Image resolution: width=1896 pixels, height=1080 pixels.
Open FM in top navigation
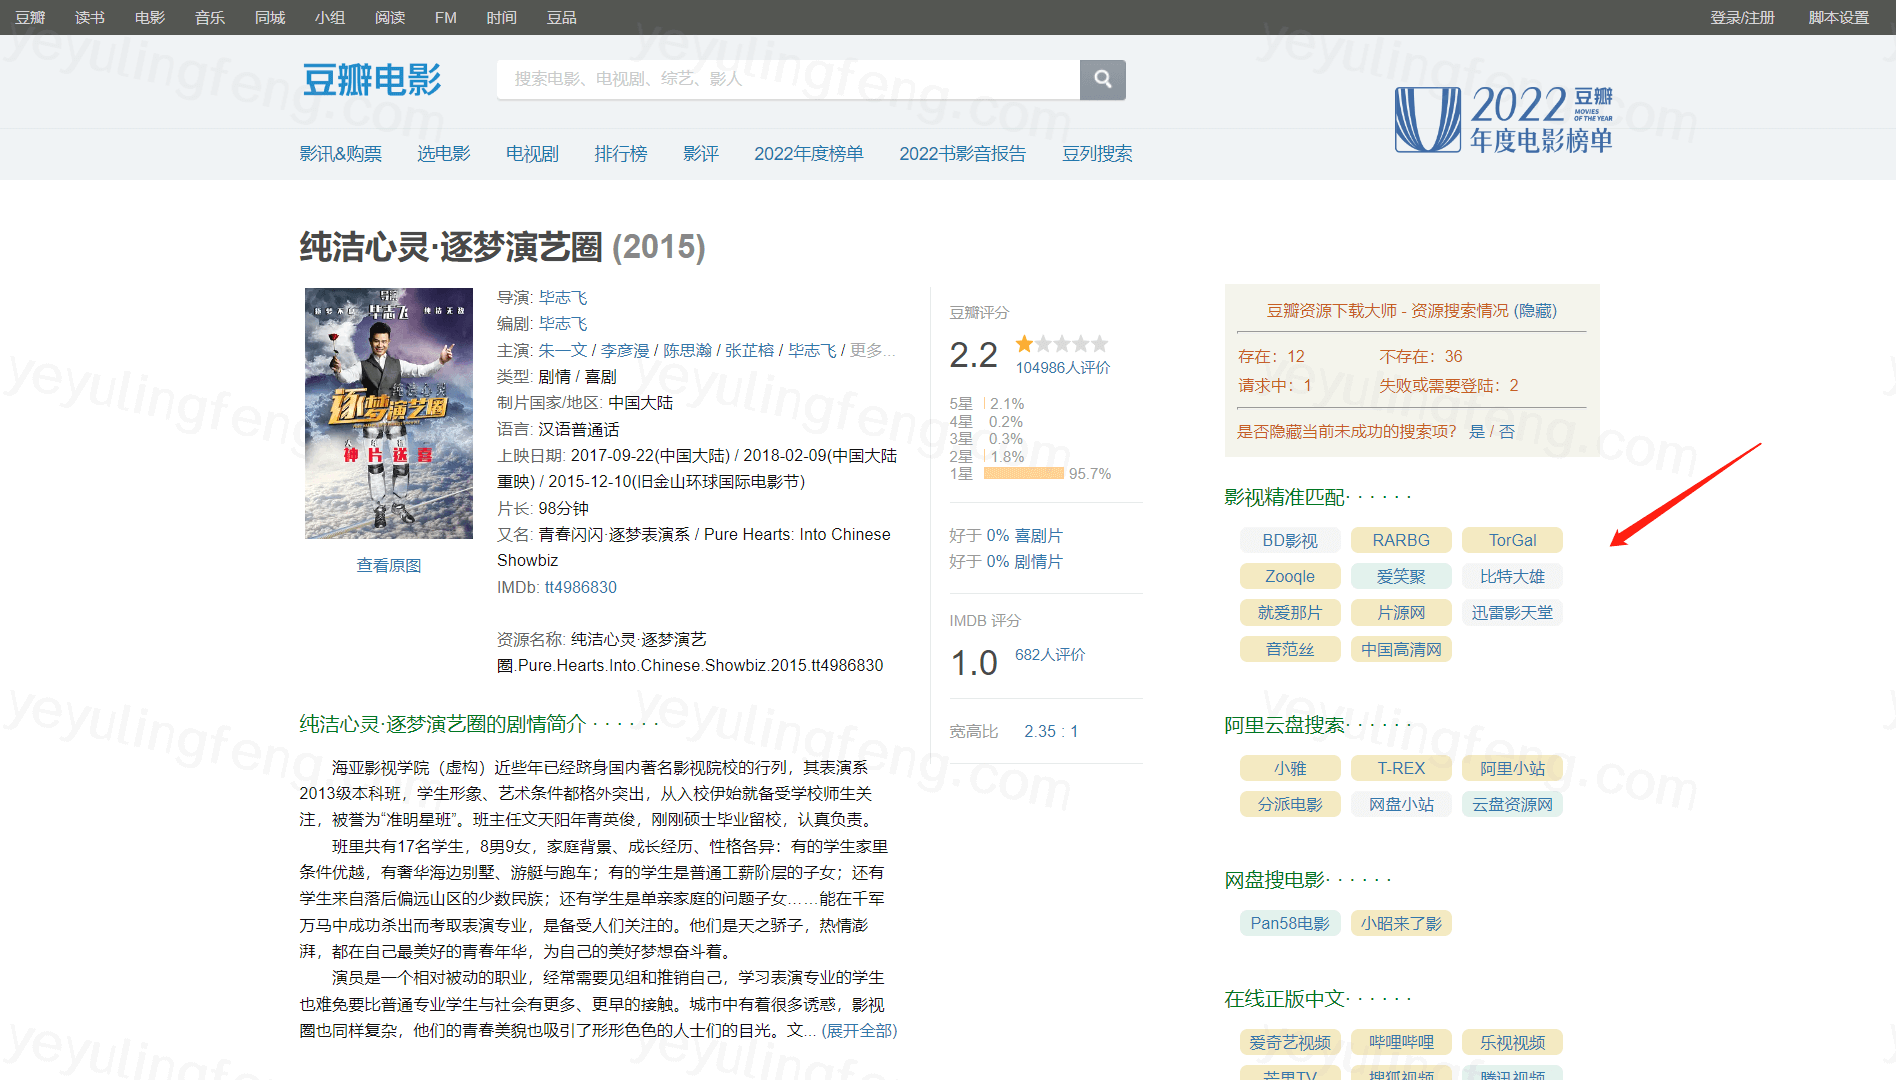[446, 17]
